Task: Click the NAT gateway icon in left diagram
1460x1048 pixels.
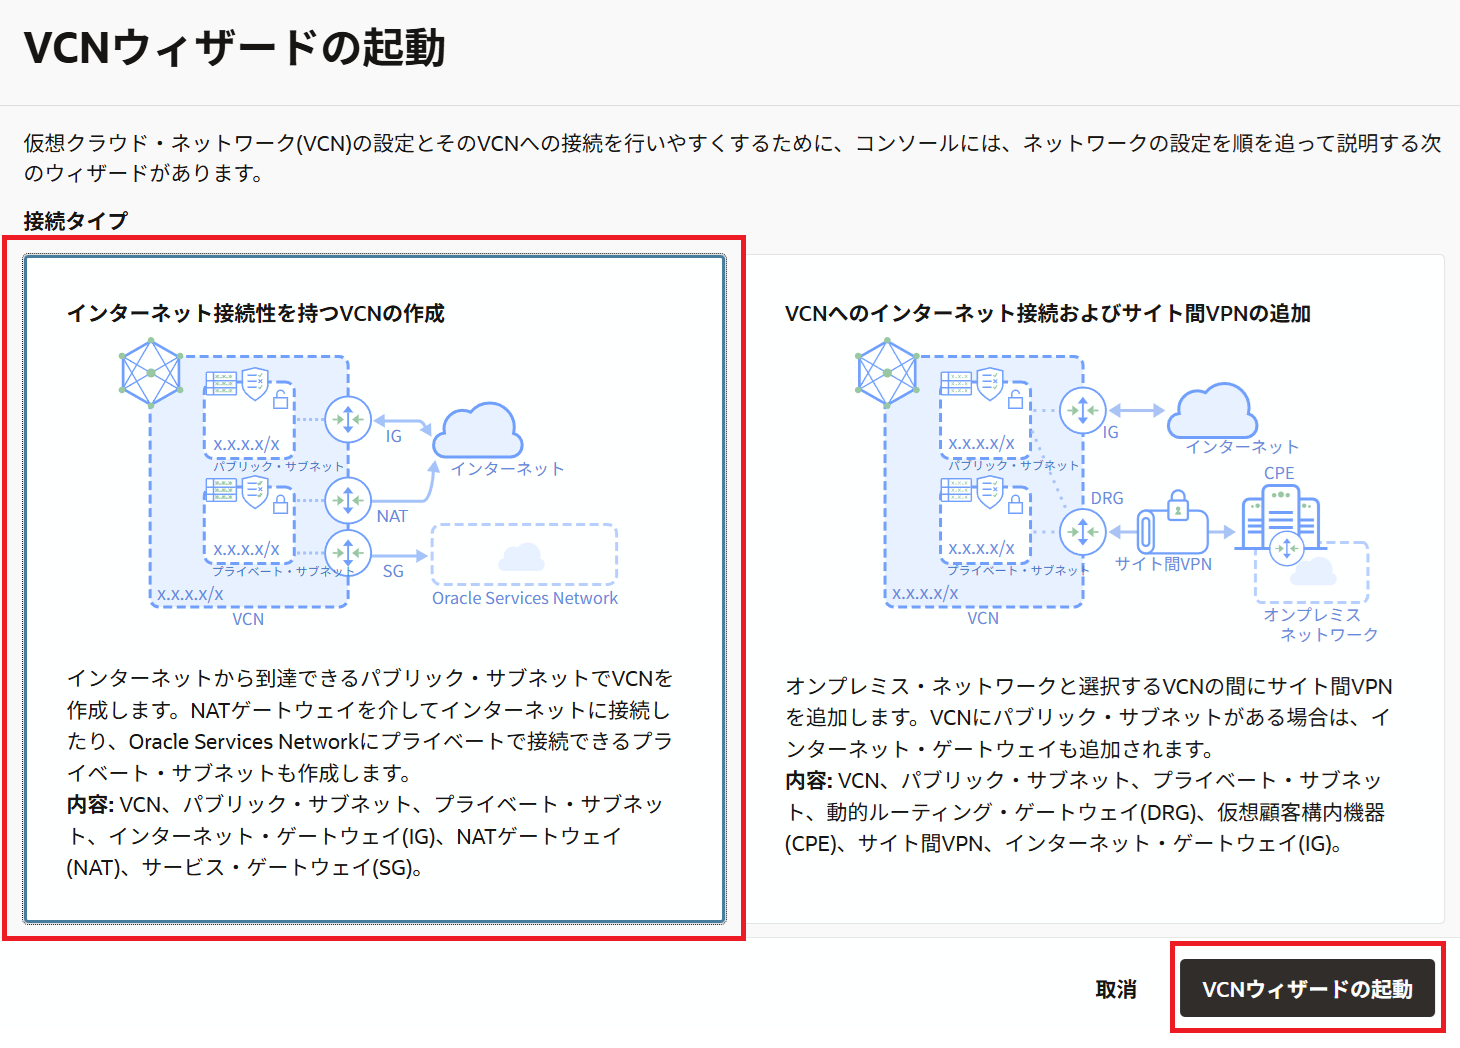Action: (x=348, y=499)
